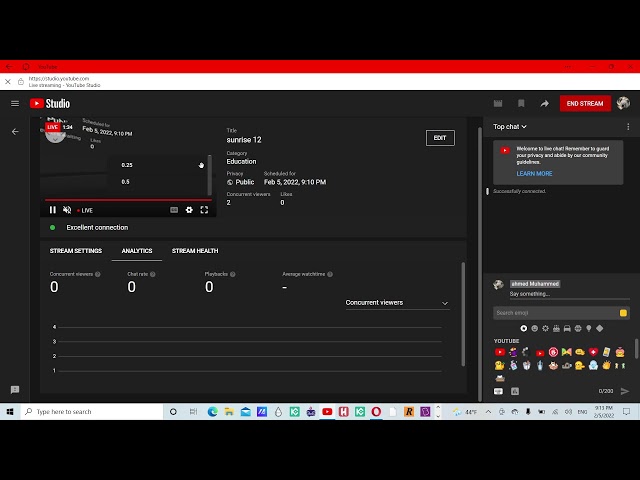
Task: Click the send message arrow icon
Action: click(x=625, y=391)
